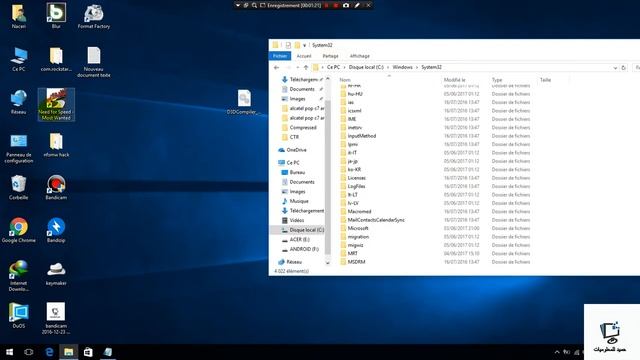Viewport: 640px width, 360px height.
Task: Select Need for Speed Most Wanted shortcut
Action: pos(56,104)
